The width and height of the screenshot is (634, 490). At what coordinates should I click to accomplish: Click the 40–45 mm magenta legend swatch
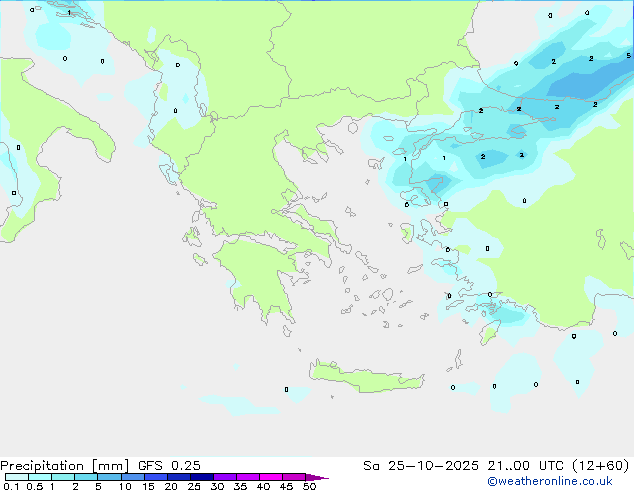[271, 477]
